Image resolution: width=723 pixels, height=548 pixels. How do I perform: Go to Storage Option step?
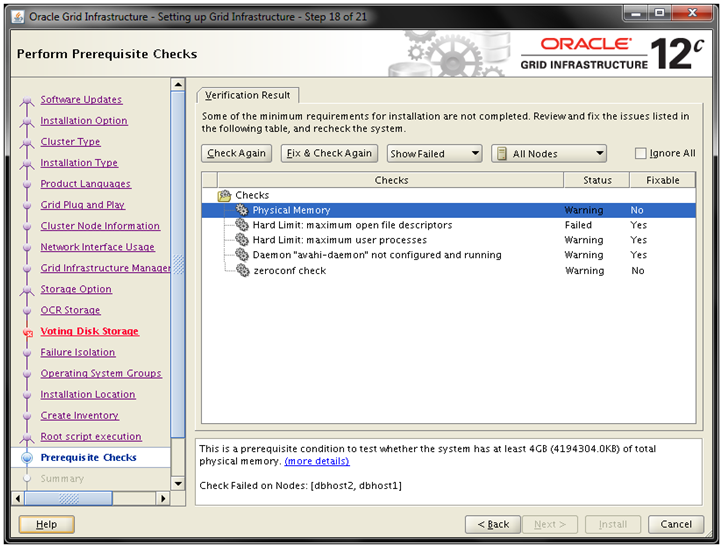click(x=76, y=289)
